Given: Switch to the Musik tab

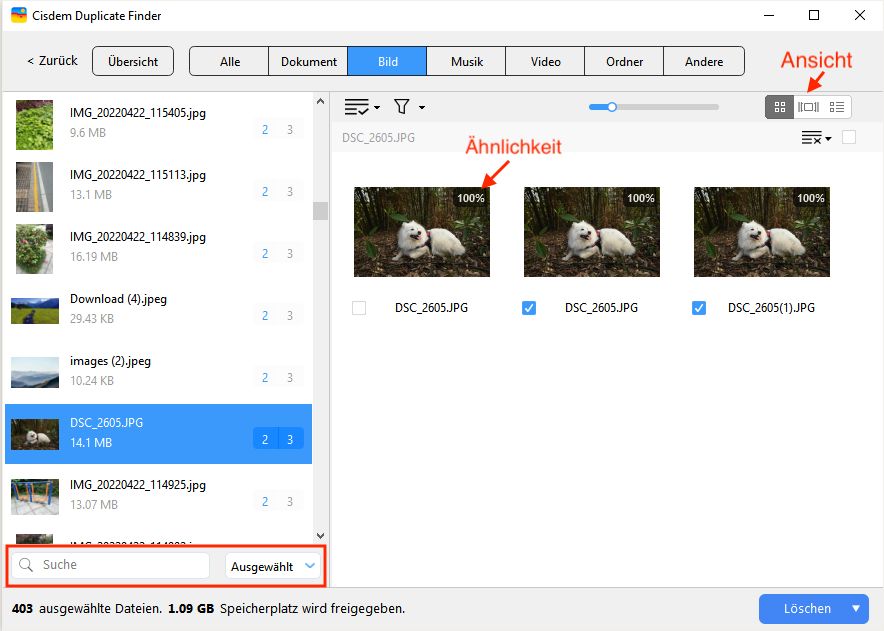Looking at the screenshot, I should (x=467, y=61).
